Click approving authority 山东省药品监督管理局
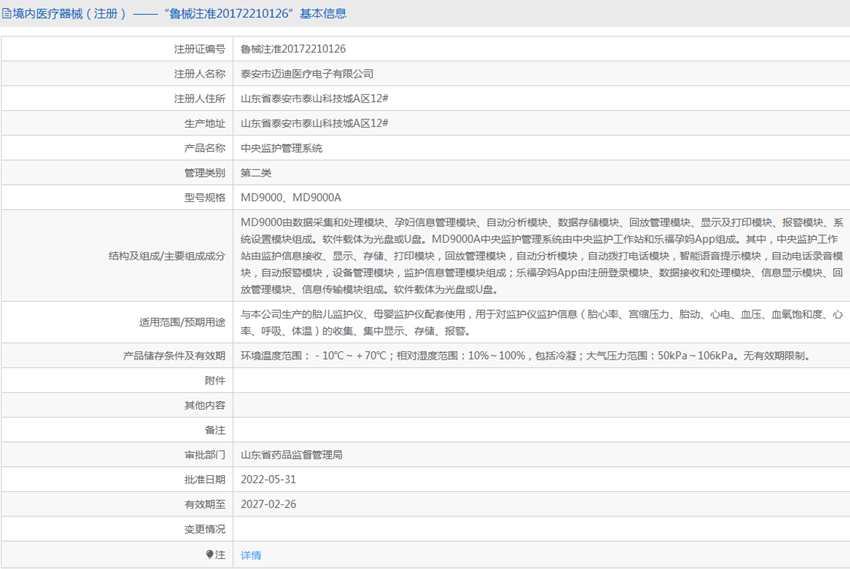 [x=292, y=455]
